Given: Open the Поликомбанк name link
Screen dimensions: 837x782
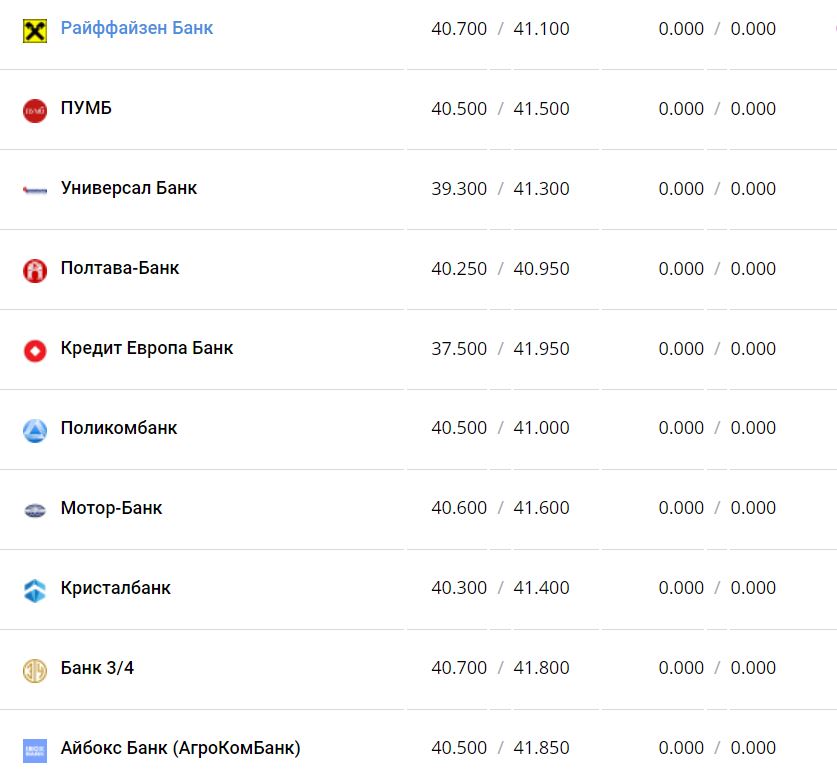Looking at the screenshot, I should point(119,428).
